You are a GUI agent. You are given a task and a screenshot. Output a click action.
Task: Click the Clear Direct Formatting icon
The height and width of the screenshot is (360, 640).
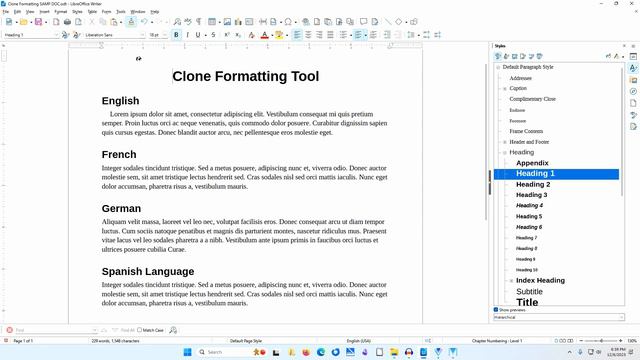click(251, 35)
